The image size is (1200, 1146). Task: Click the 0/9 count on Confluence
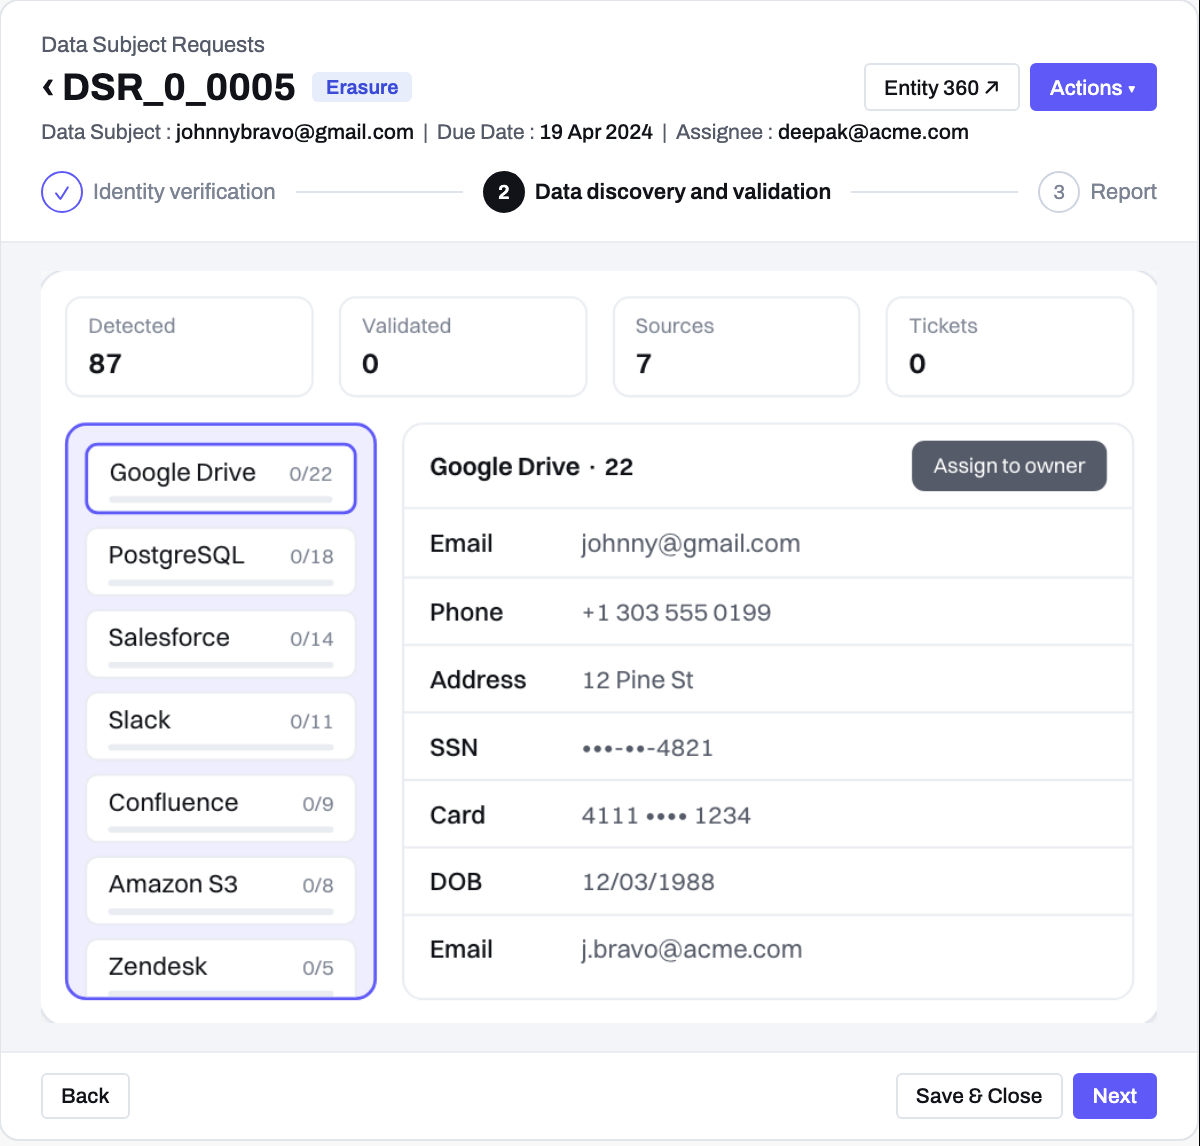coord(318,804)
